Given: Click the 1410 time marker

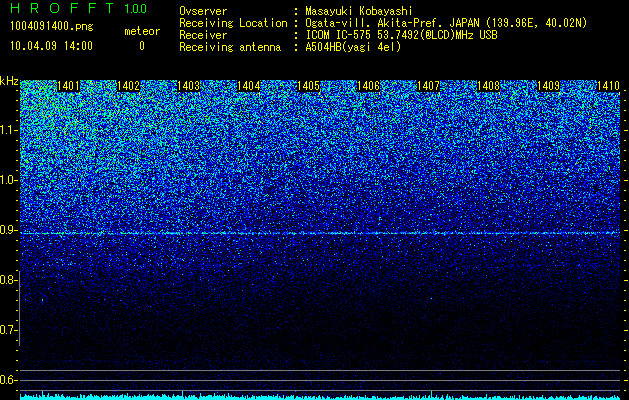Looking at the screenshot, I should (x=609, y=86).
